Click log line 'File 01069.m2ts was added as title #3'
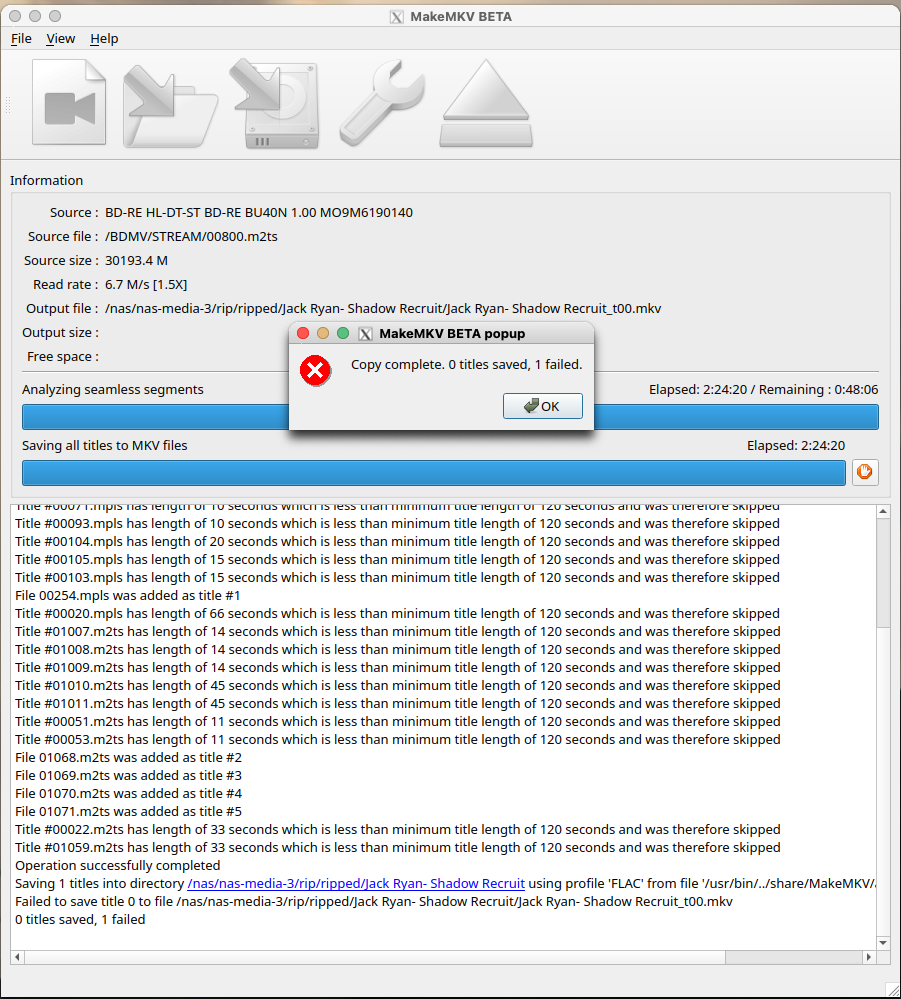This screenshot has width=901, height=999. (x=129, y=775)
